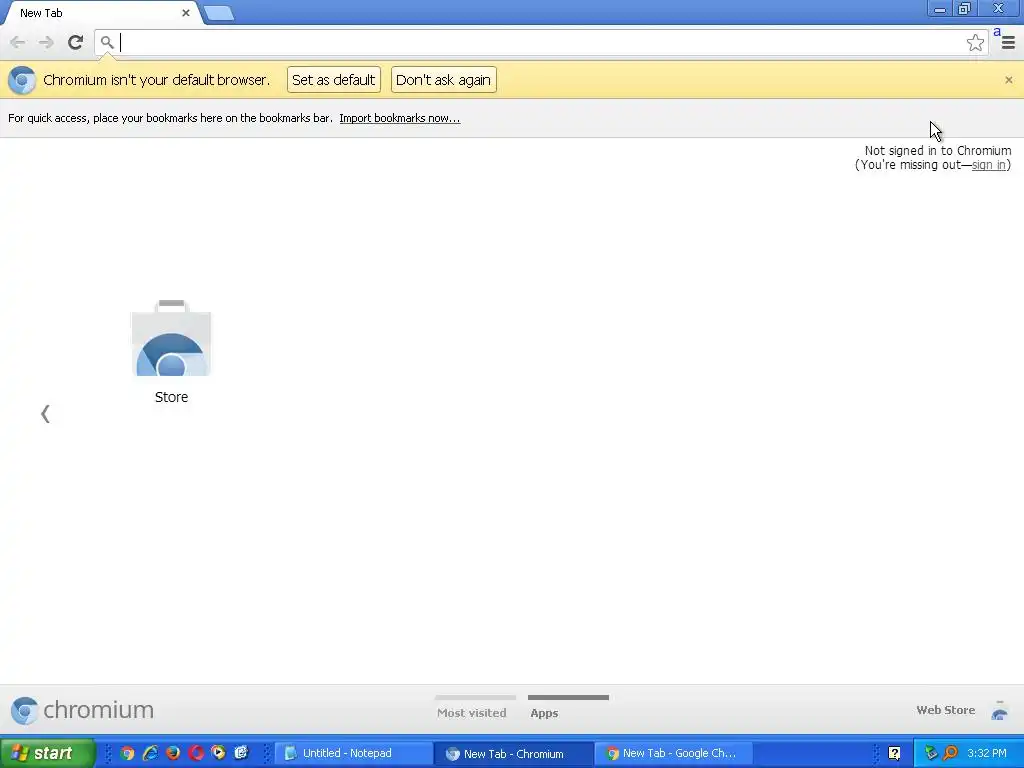Image resolution: width=1024 pixels, height=768 pixels.
Task: Open the Chromium hamburger menu
Action: 1008,42
